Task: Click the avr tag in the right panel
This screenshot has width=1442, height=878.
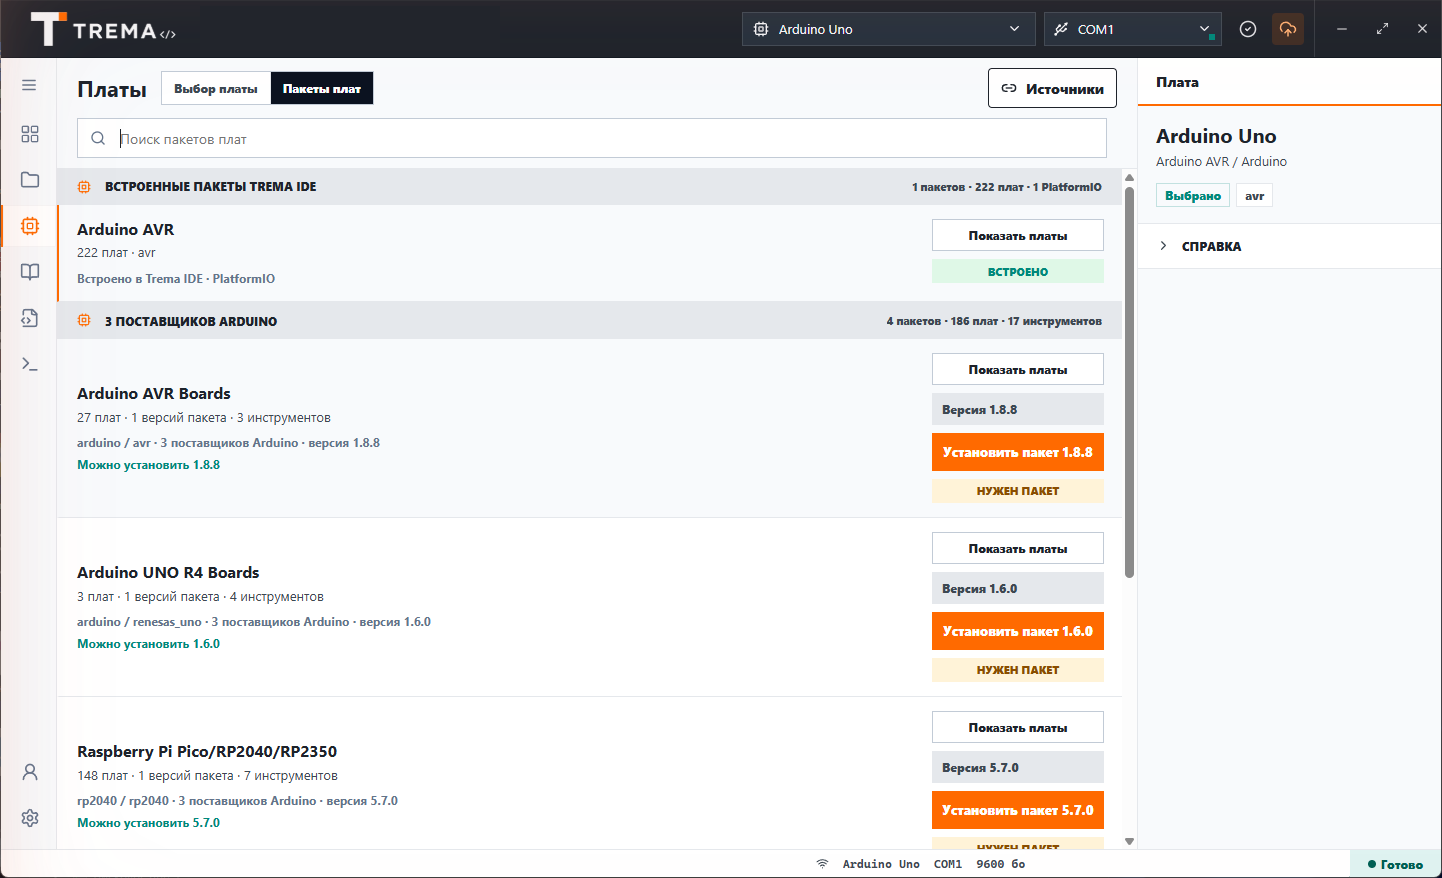Action: tap(1254, 196)
